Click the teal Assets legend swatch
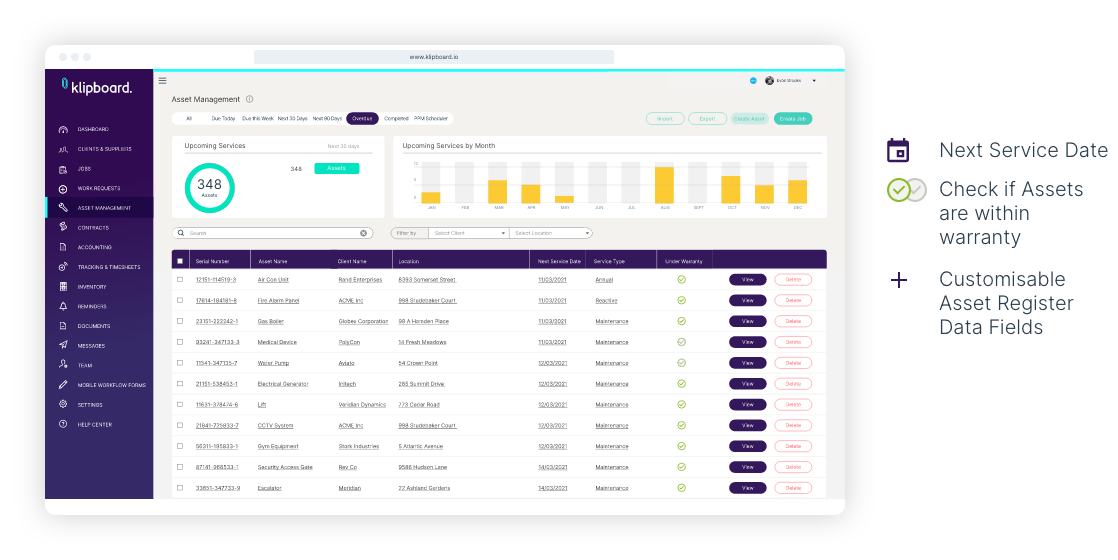The image size is (1118, 560). click(x=337, y=168)
